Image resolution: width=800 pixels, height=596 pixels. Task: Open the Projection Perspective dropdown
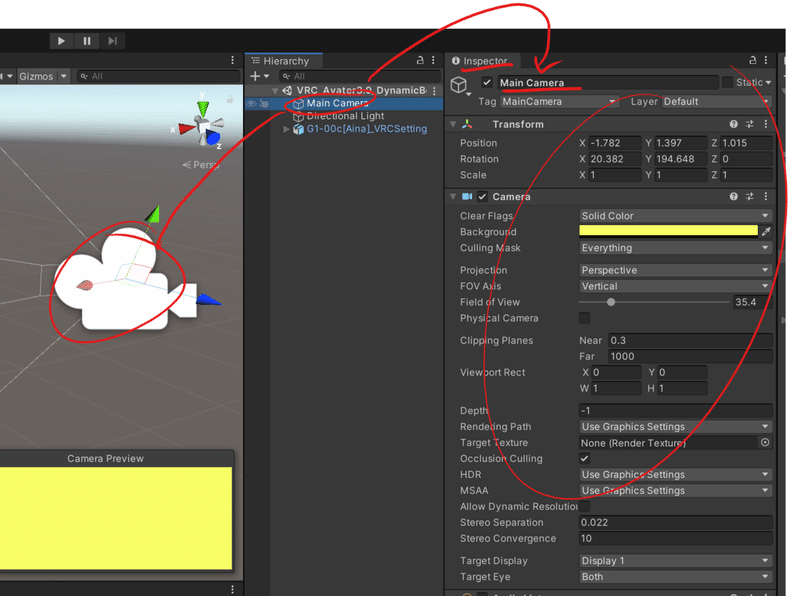(x=676, y=270)
